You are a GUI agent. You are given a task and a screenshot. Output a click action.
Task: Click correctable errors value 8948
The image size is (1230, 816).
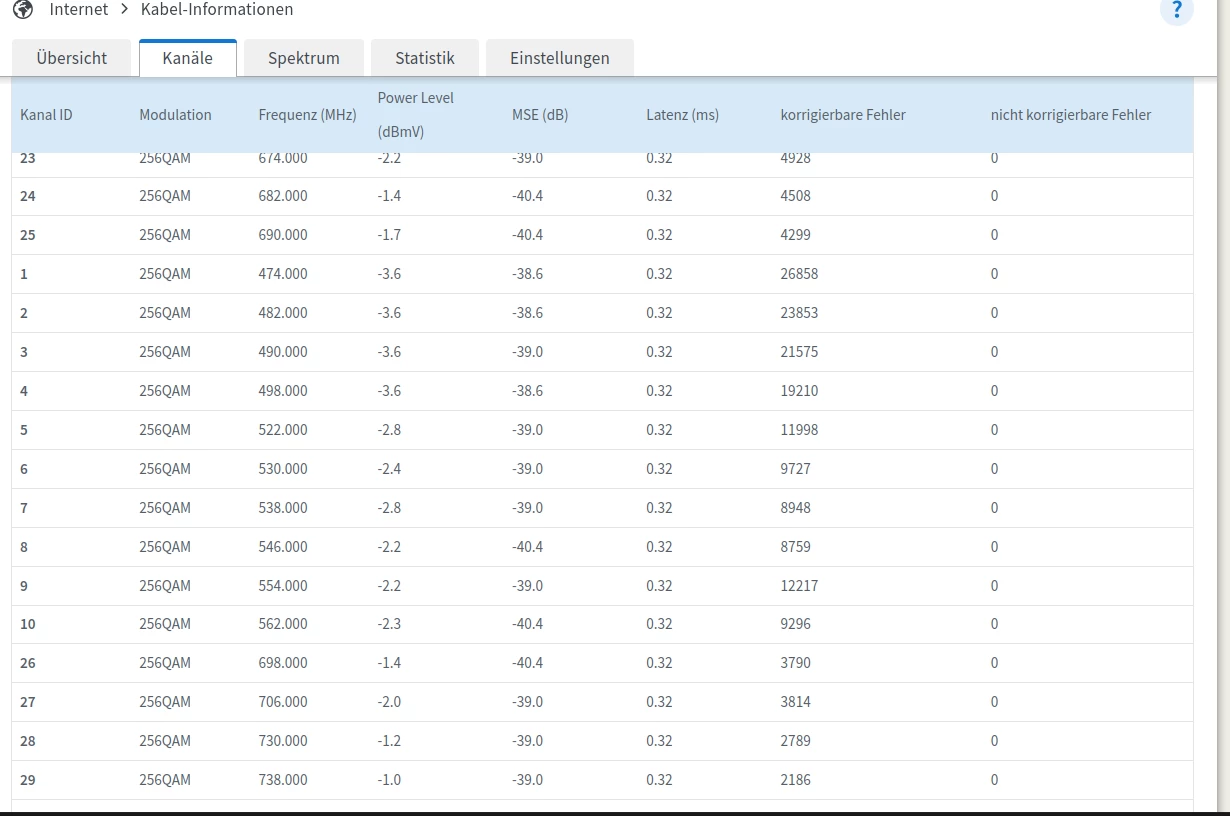point(795,508)
